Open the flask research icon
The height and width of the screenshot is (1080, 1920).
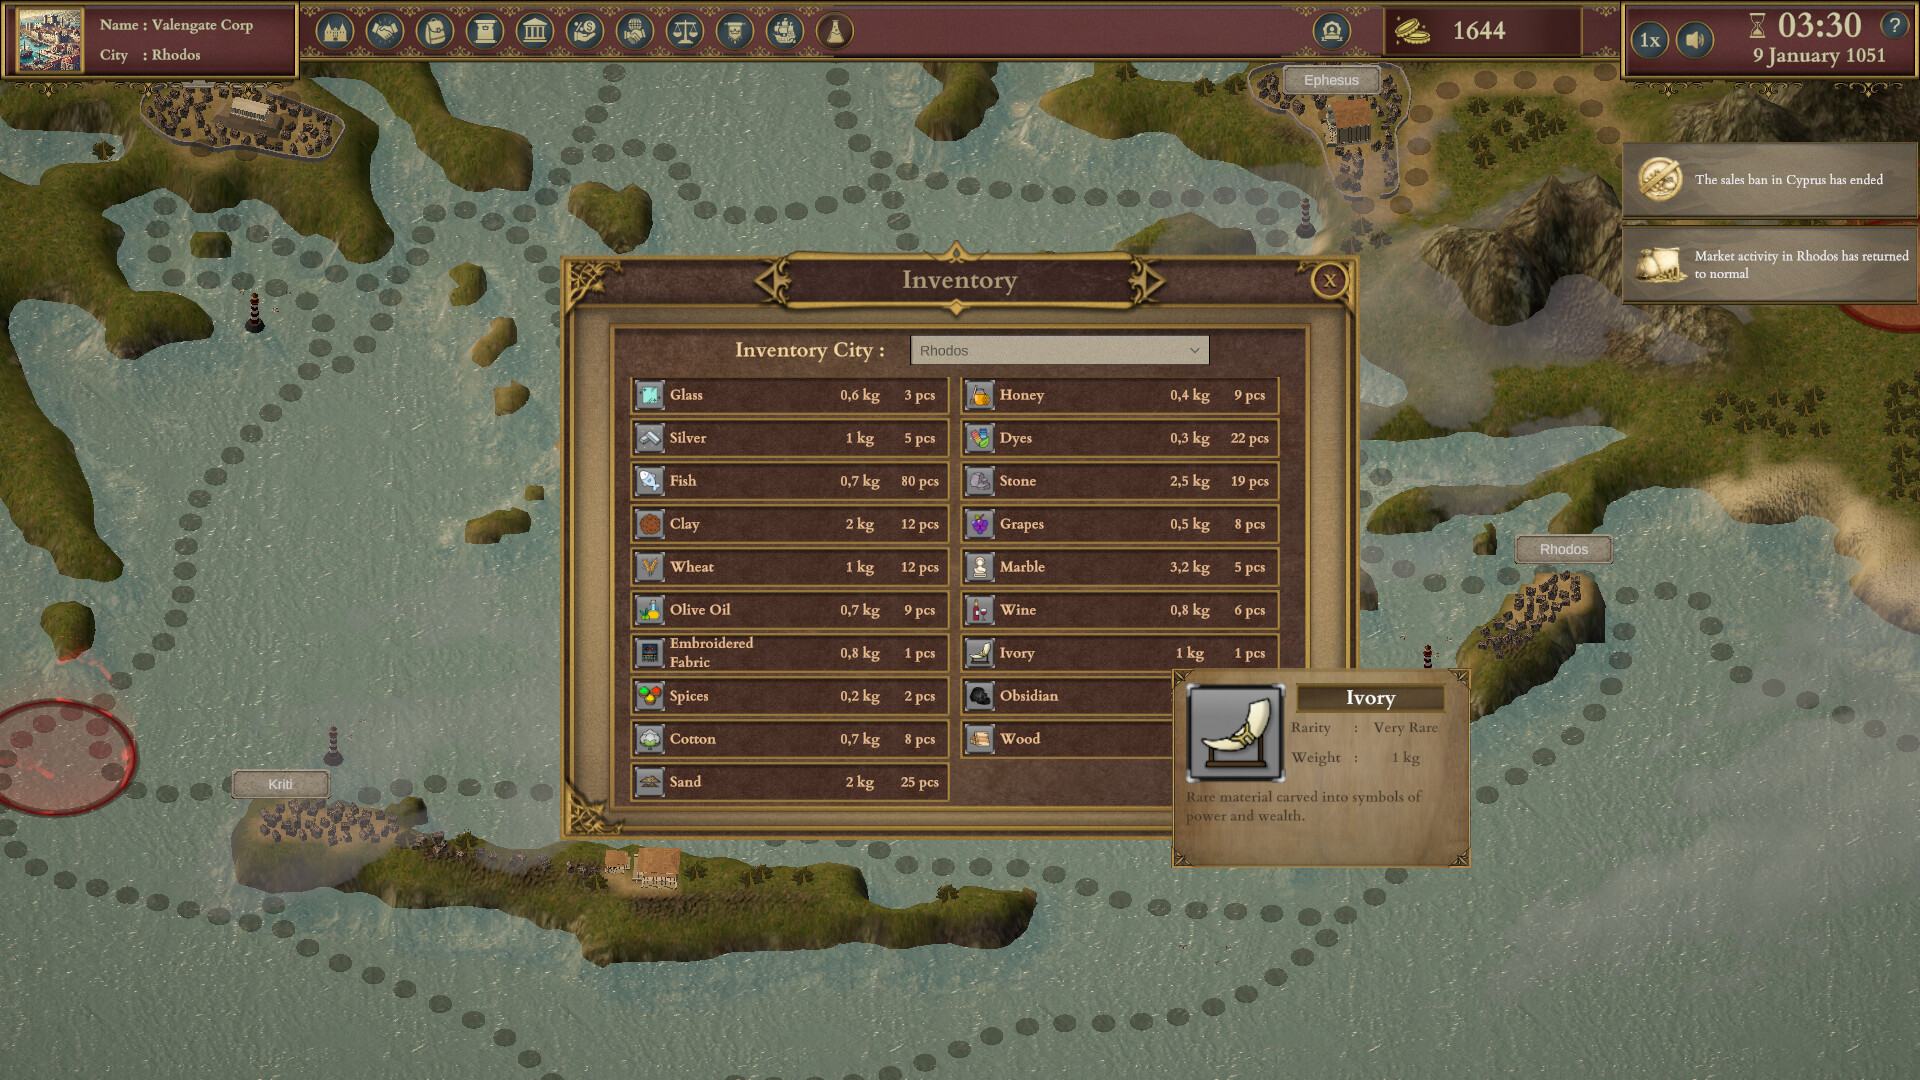coord(835,32)
